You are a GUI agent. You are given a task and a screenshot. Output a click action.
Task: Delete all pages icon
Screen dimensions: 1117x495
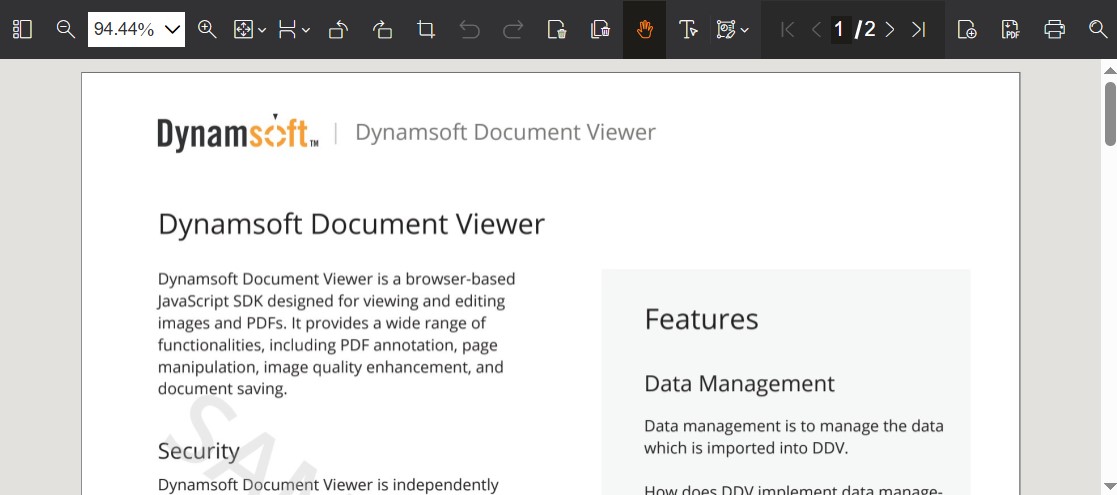600,30
